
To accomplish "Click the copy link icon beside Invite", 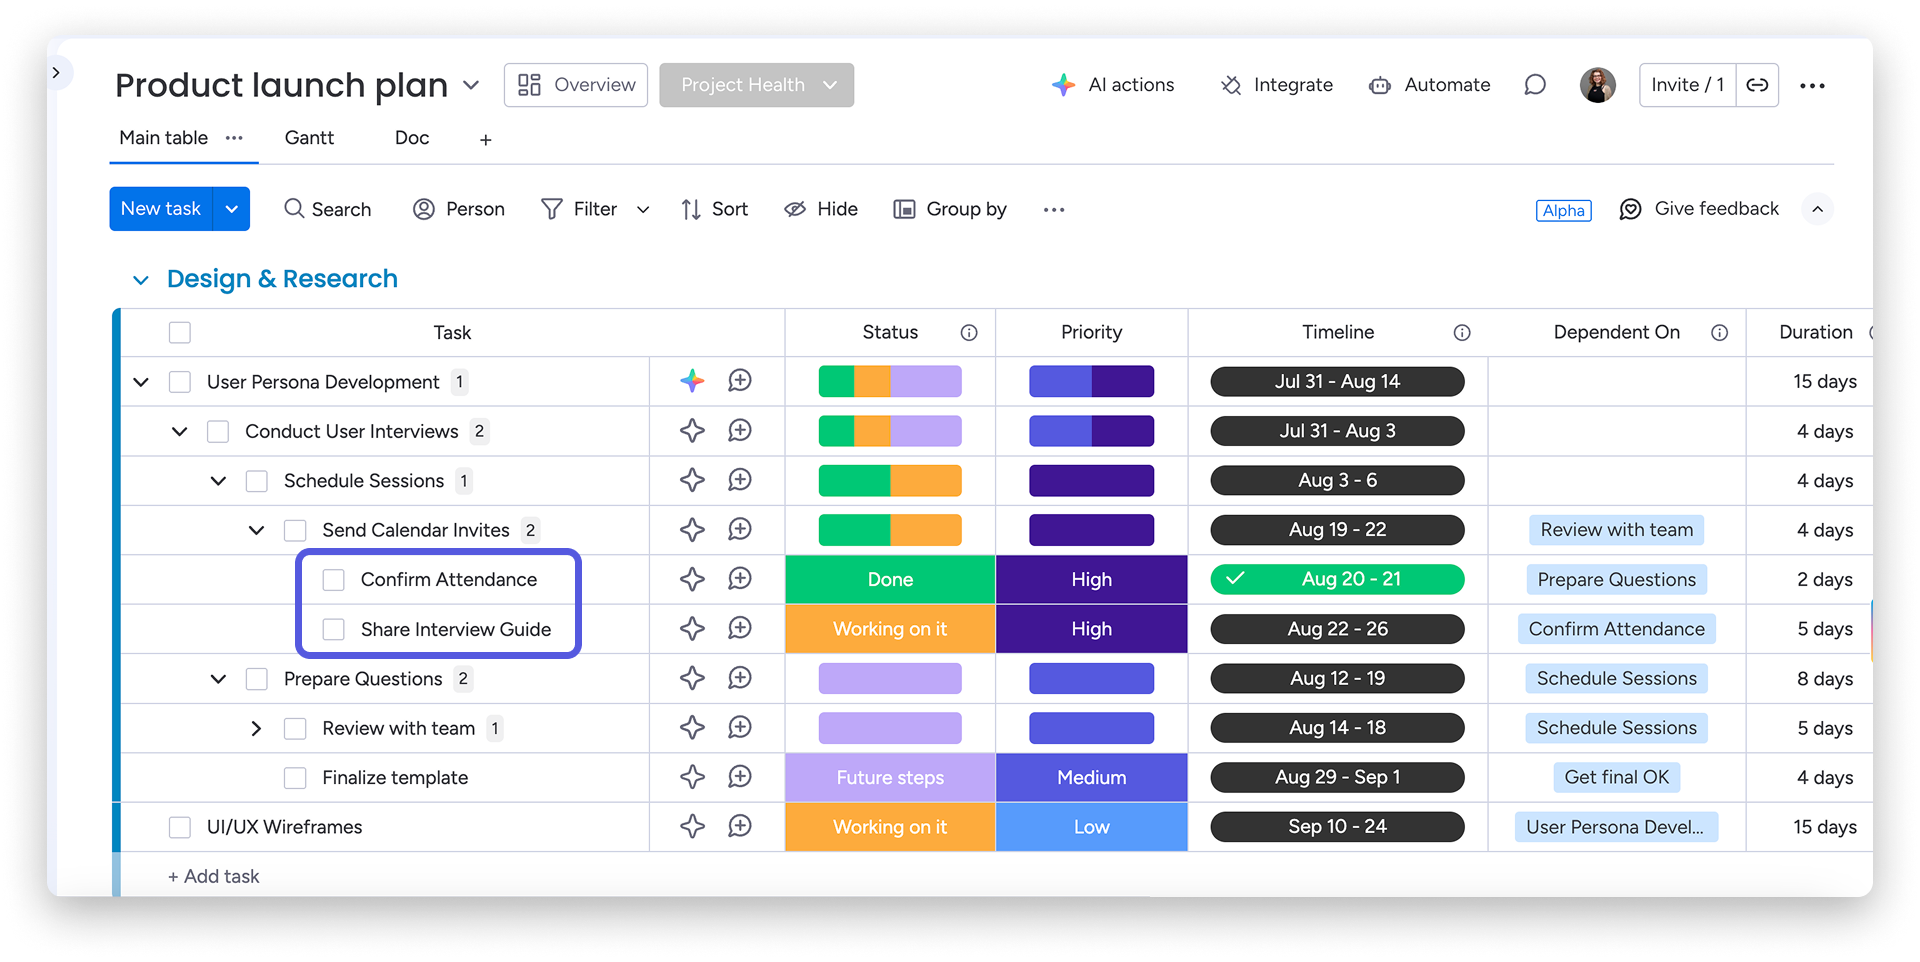I will pyautogui.click(x=1757, y=85).
